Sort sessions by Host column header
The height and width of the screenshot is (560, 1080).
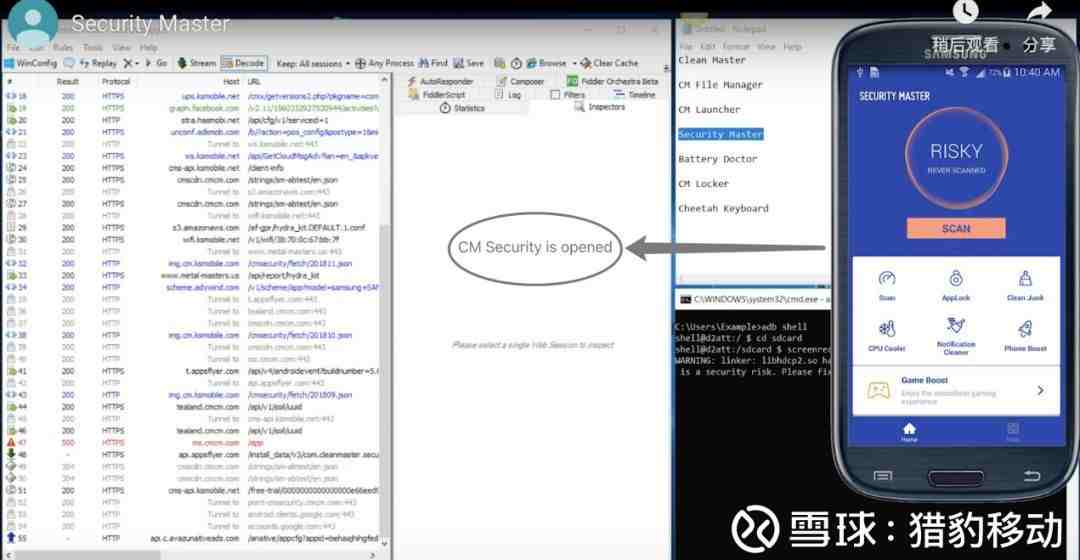point(231,81)
